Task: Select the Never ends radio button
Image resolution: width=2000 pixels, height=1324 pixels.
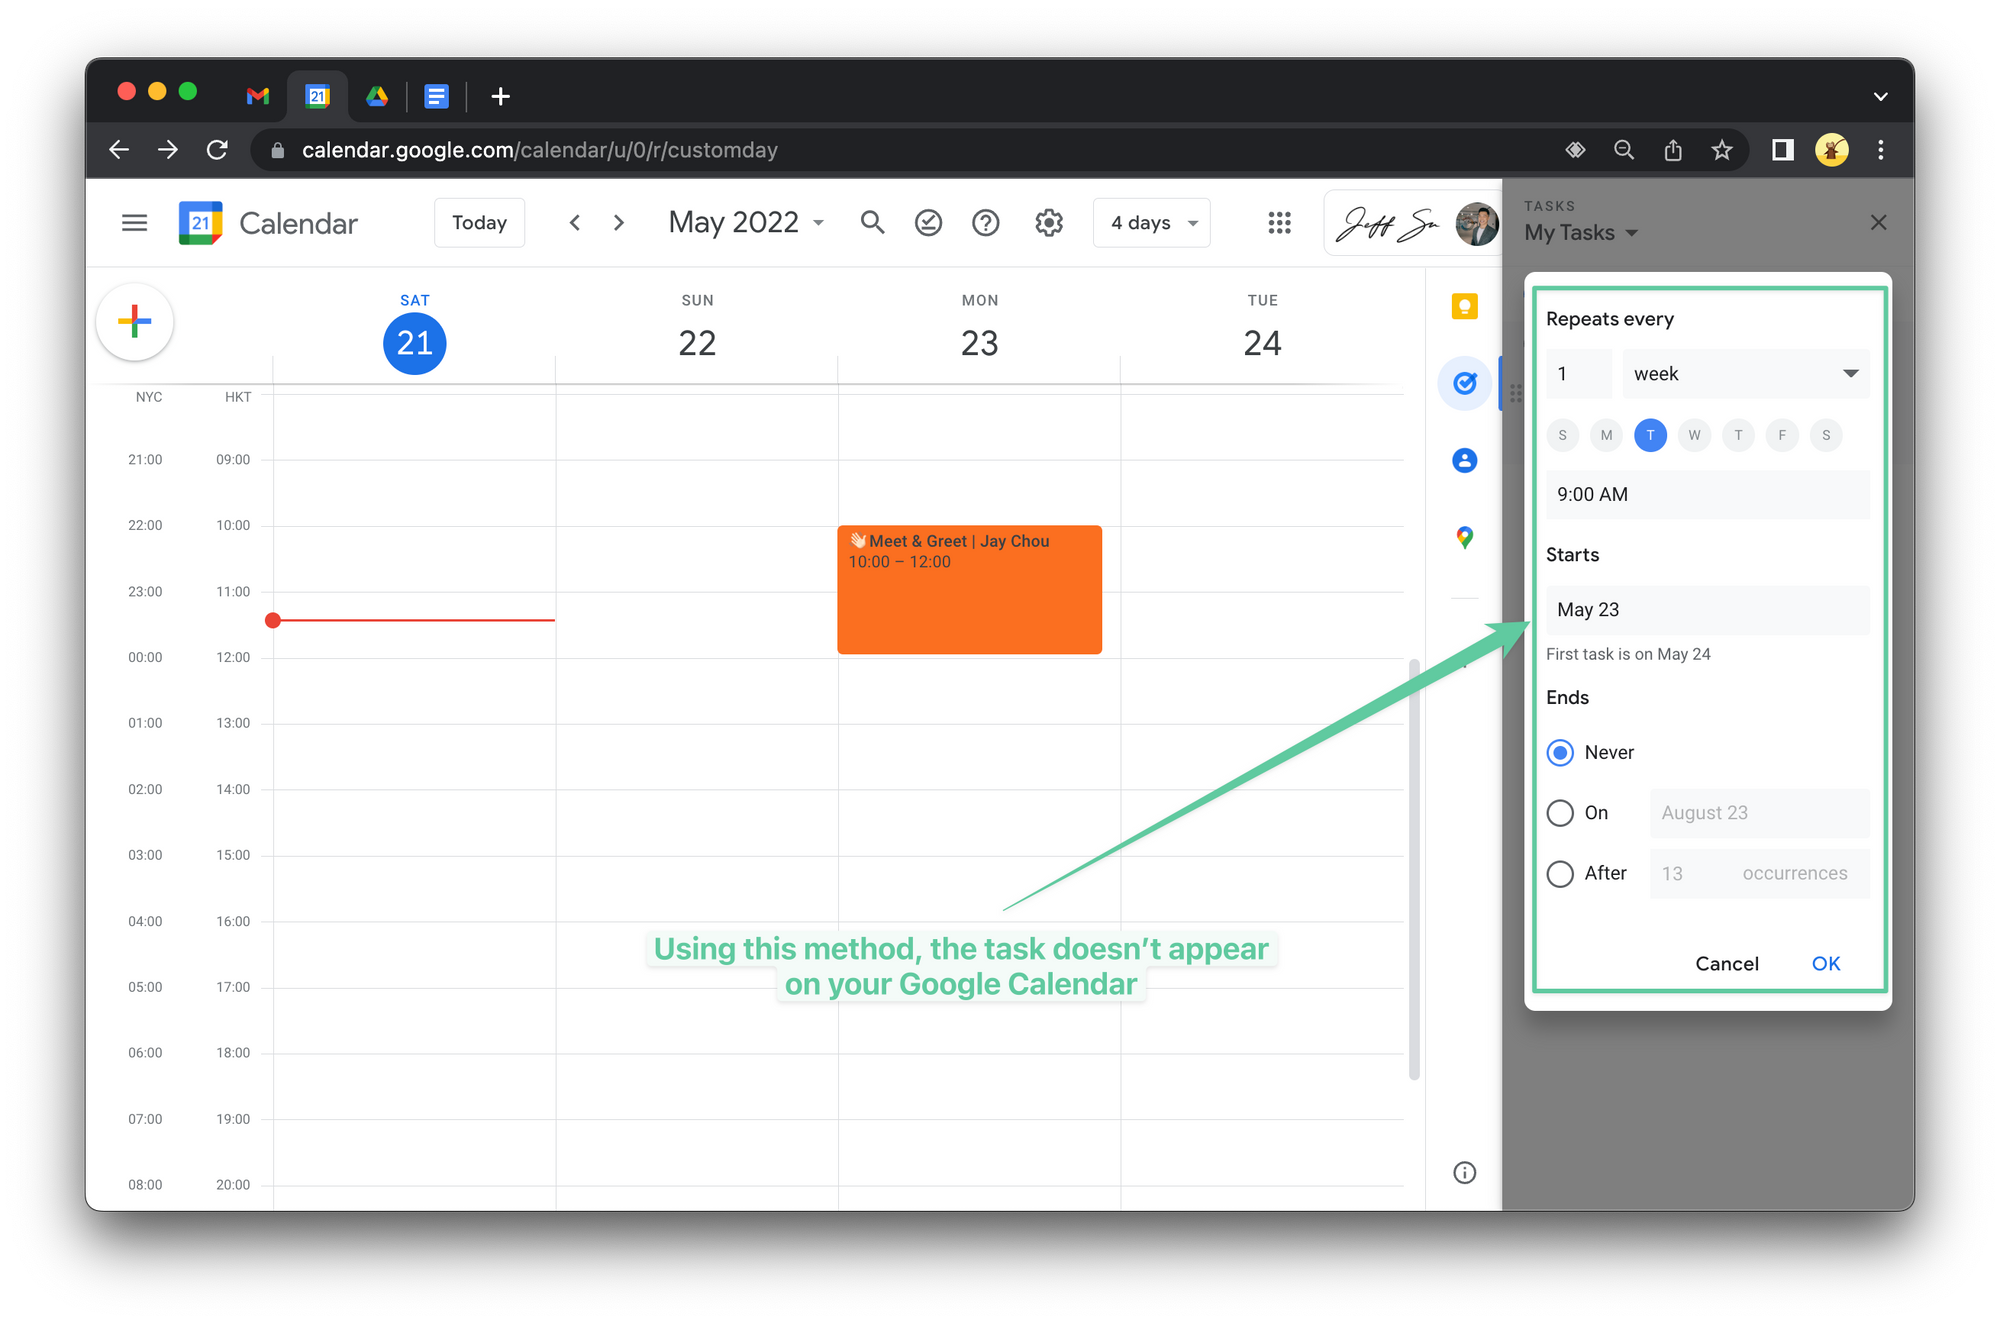Action: (1560, 752)
